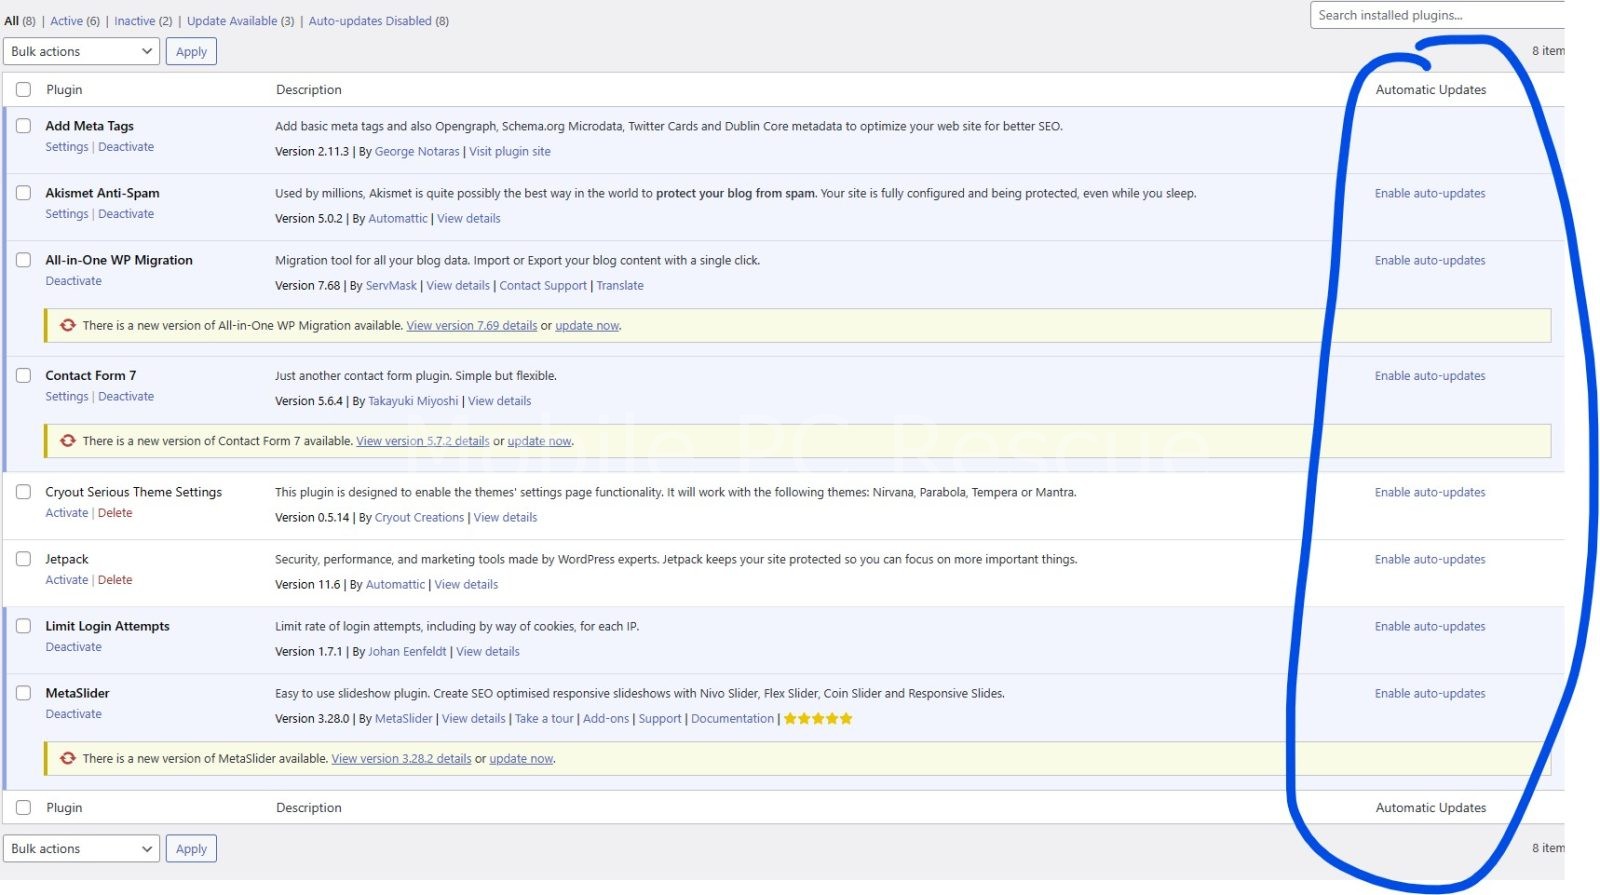Check the select-all checkbox in table header

click(x=23, y=89)
